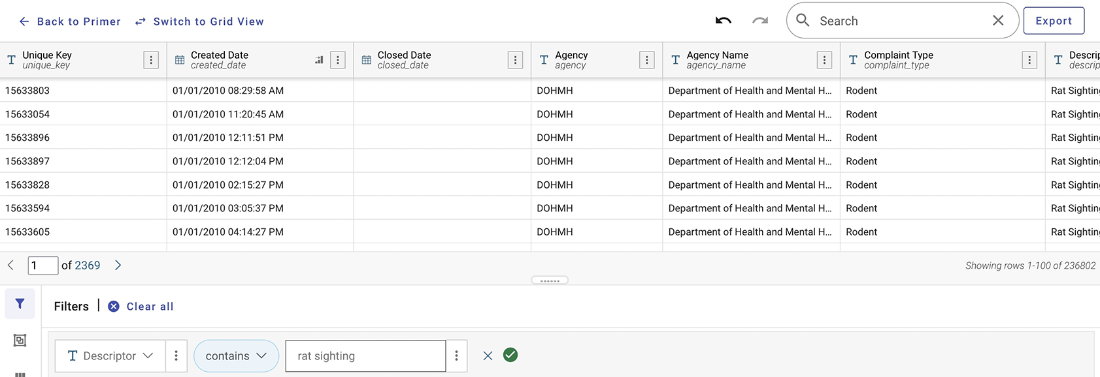
Task: Click the rat sighting filter value field
Action: pos(365,356)
